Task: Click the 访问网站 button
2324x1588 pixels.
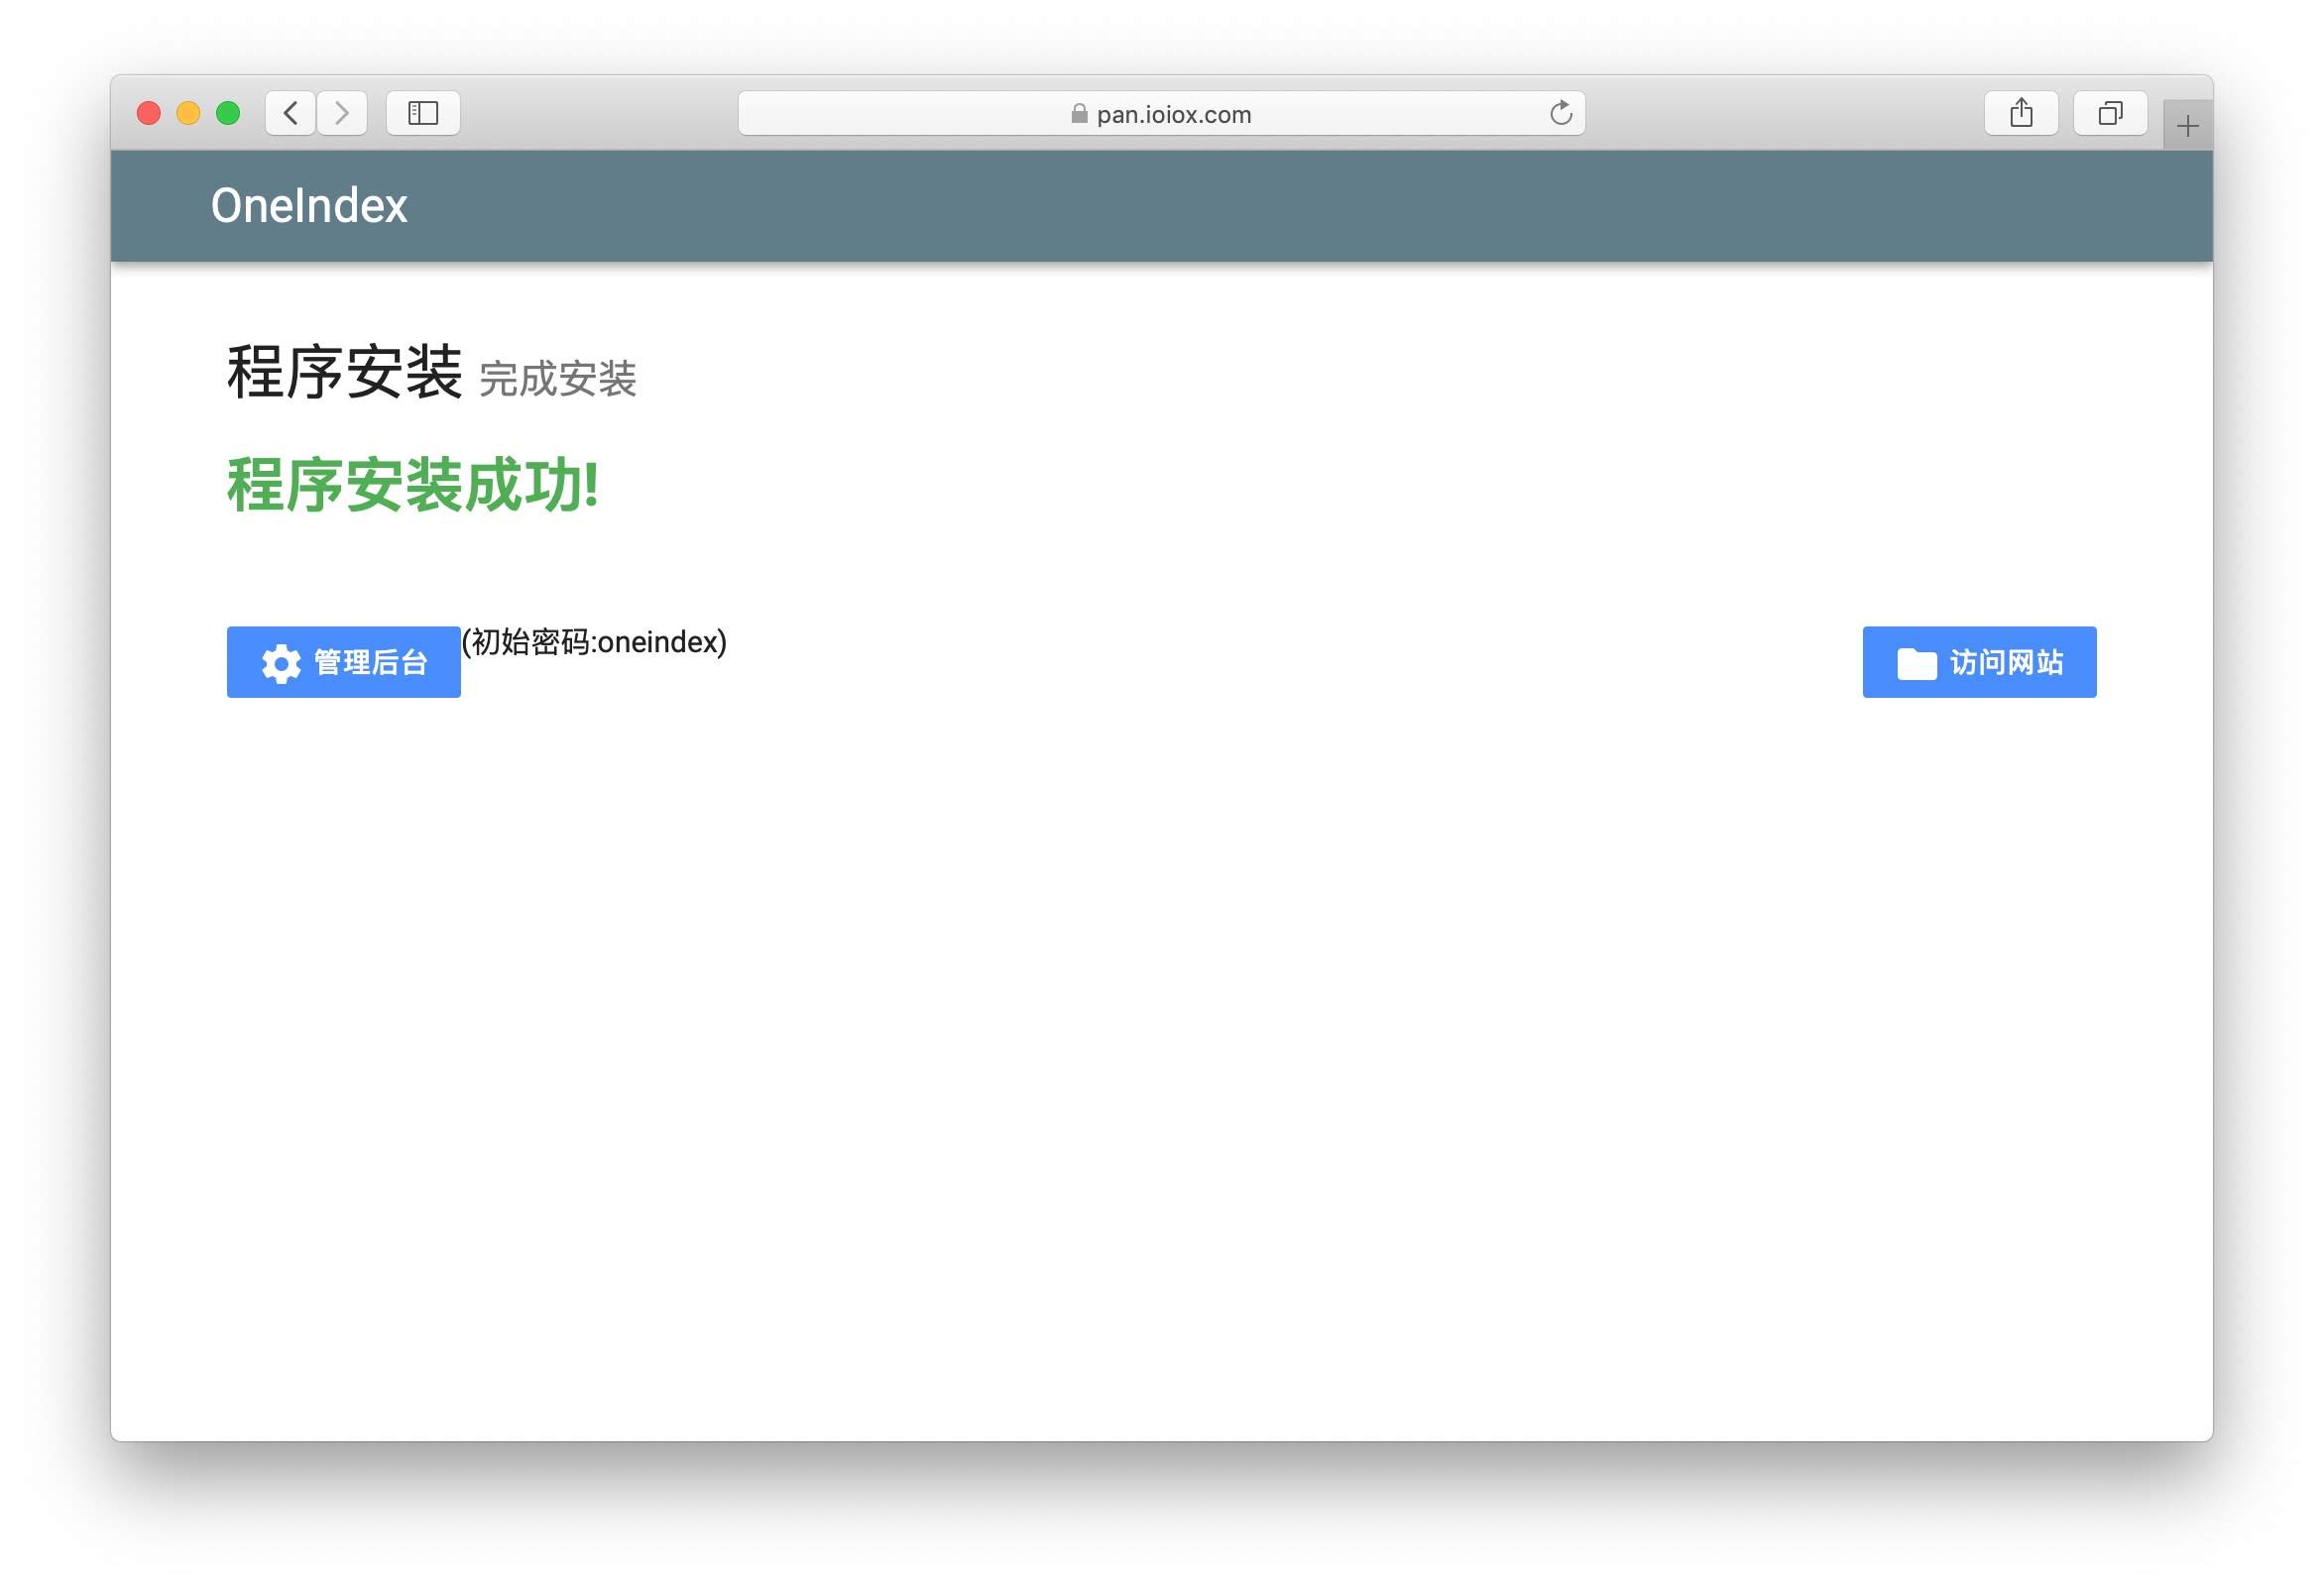Action: (1978, 662)
